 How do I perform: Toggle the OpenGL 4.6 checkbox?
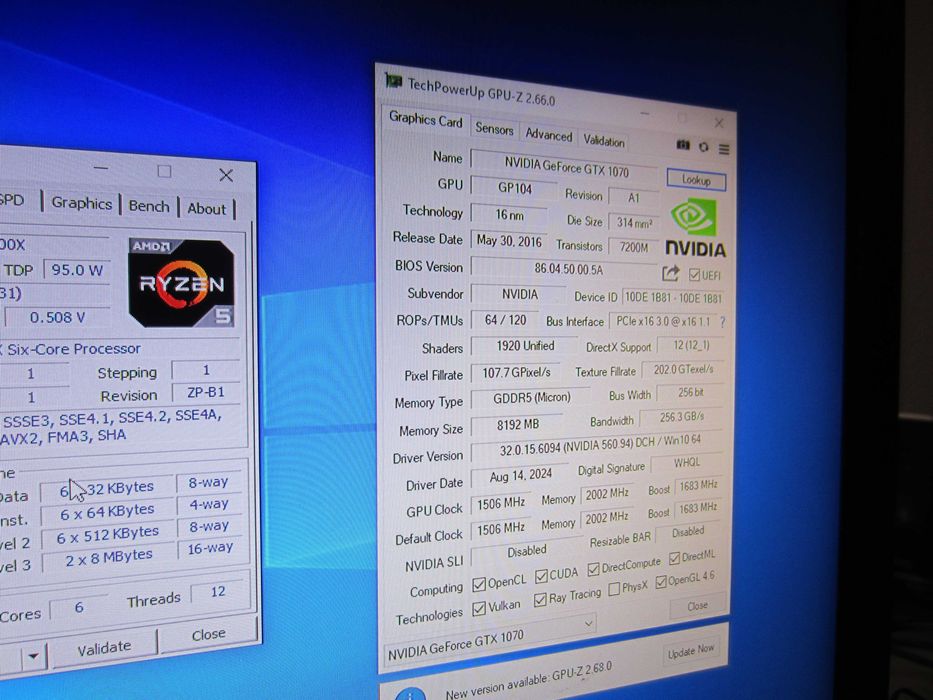660,582
